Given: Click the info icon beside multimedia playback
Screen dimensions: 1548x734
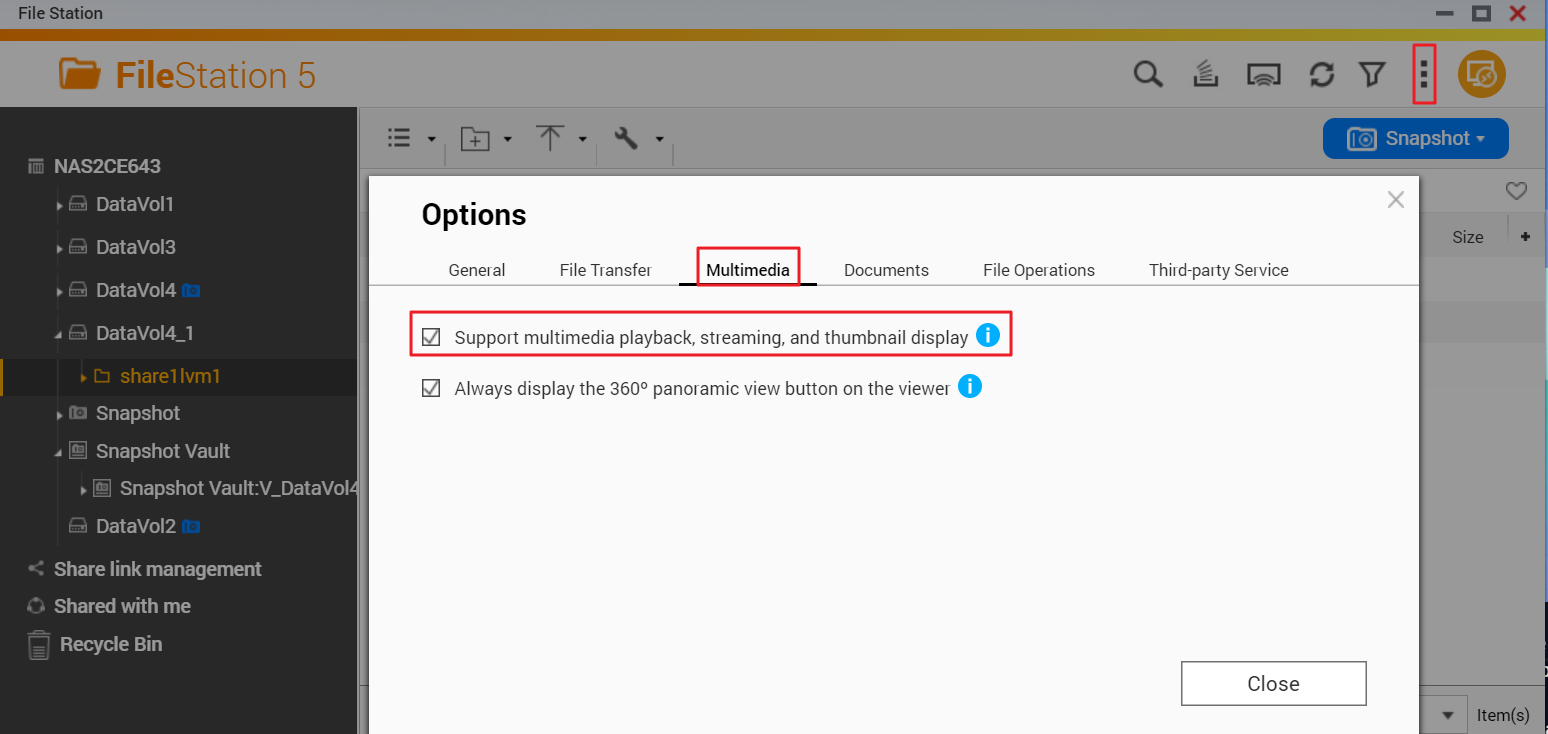Looking at the screenshot, I should [987, 336].
